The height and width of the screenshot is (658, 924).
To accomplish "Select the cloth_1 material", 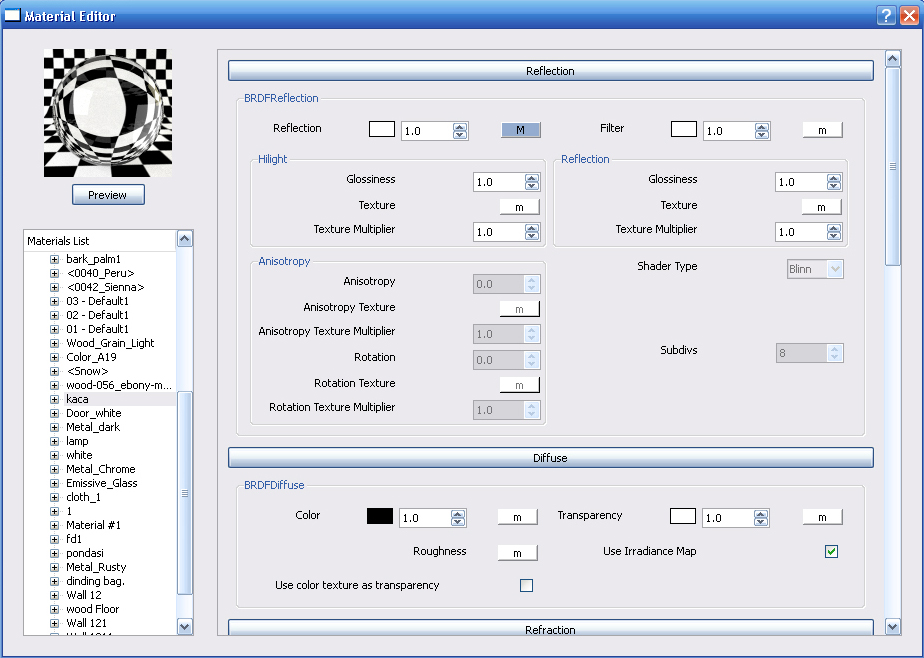I will pyautogui.click(x=83, y=497).
